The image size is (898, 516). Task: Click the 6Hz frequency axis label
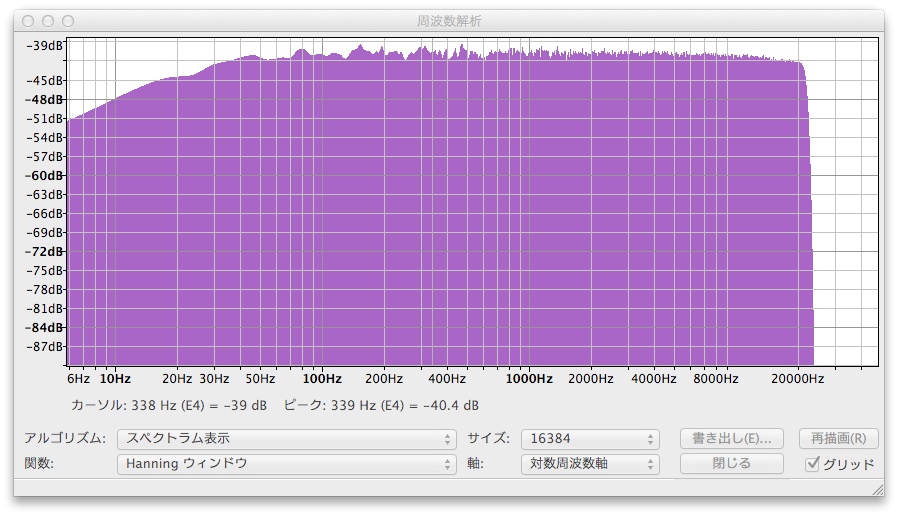click(x=78, y=379)
